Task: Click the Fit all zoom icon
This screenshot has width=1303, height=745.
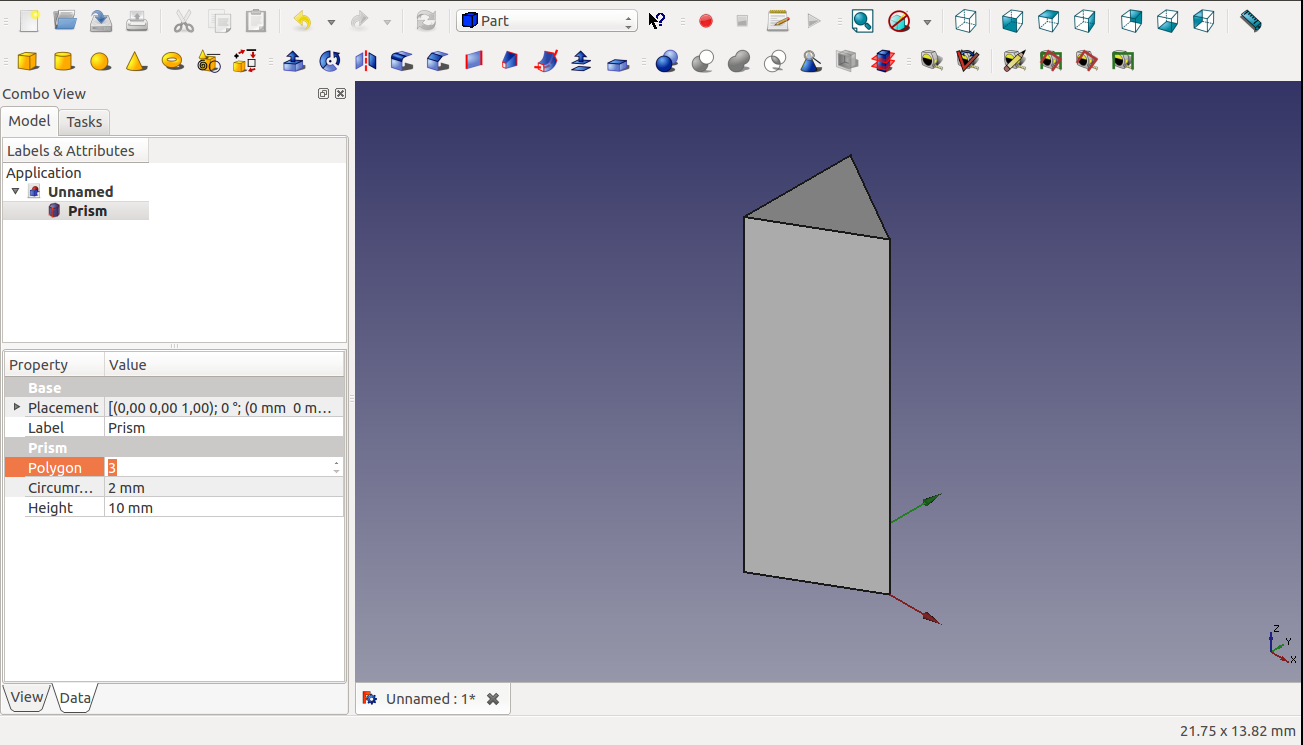Action: [862, 21]
